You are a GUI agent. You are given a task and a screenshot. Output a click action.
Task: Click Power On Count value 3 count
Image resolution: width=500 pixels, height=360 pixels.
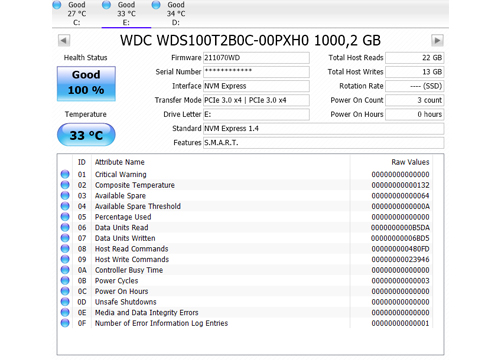pyautogui.click(x=415, y=100)
